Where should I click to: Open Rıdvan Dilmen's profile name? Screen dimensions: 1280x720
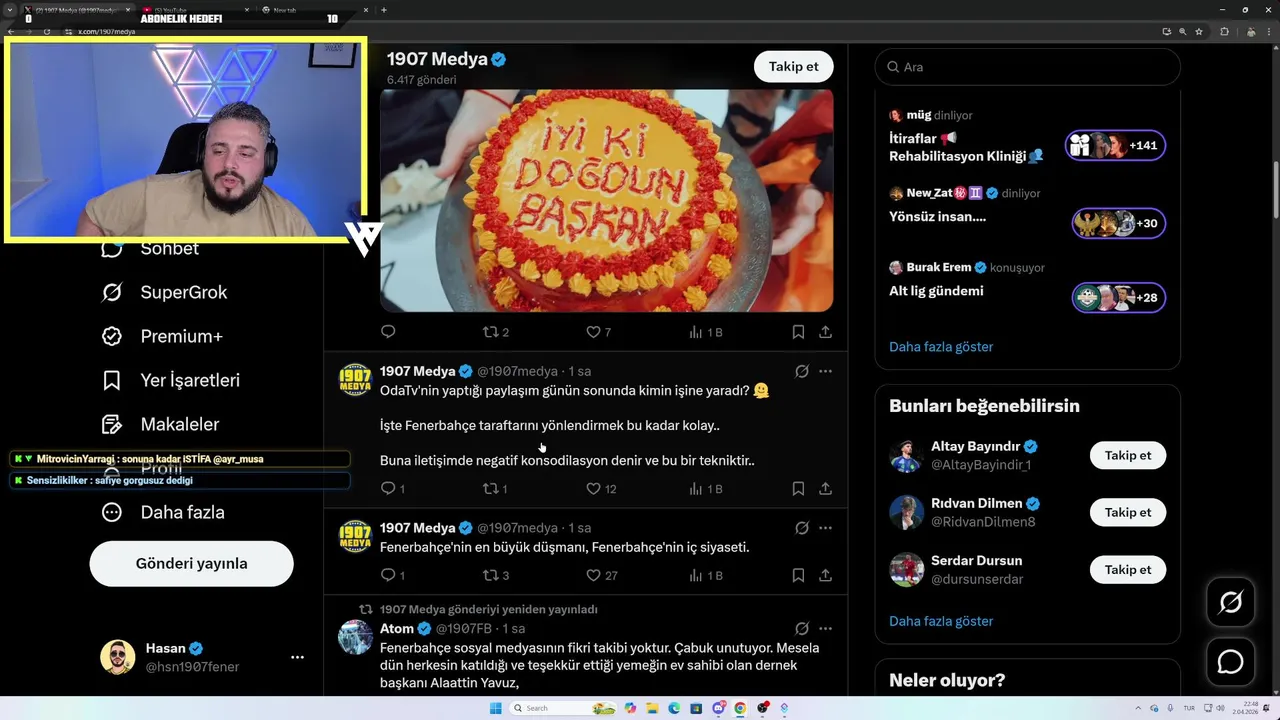(x=976, y=503)
